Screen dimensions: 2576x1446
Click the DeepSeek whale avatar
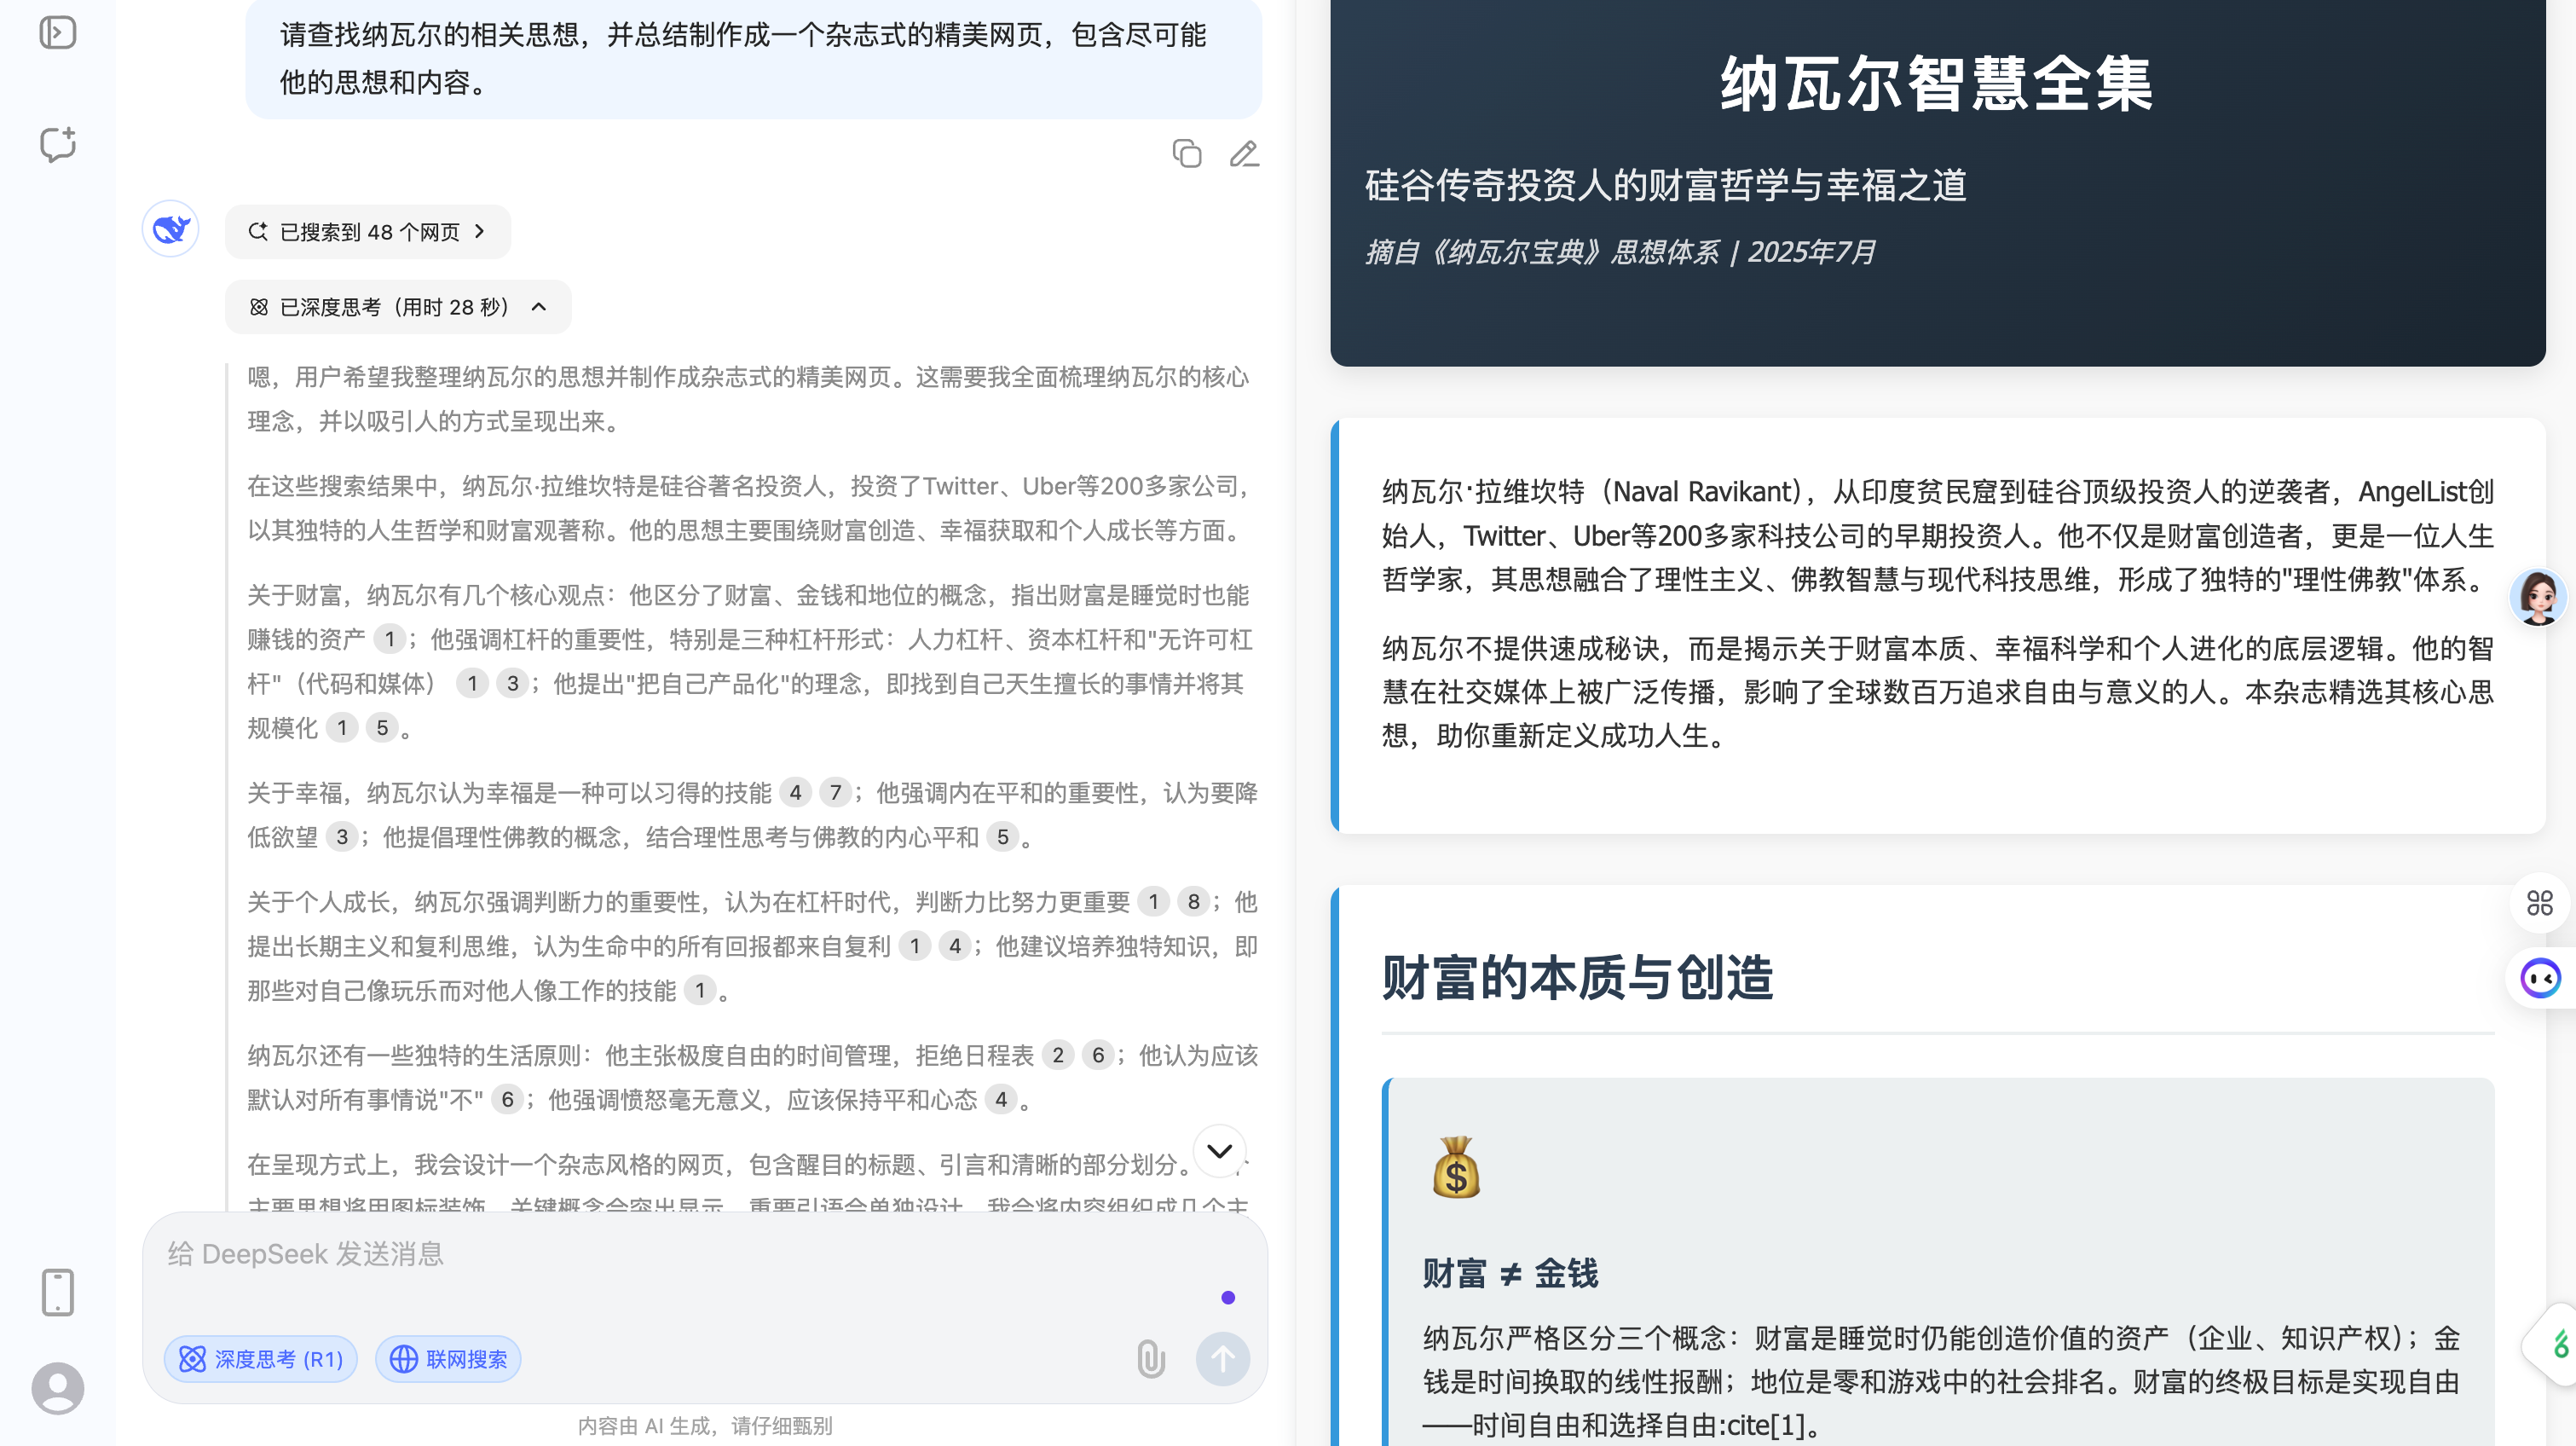tap(171, 229)
